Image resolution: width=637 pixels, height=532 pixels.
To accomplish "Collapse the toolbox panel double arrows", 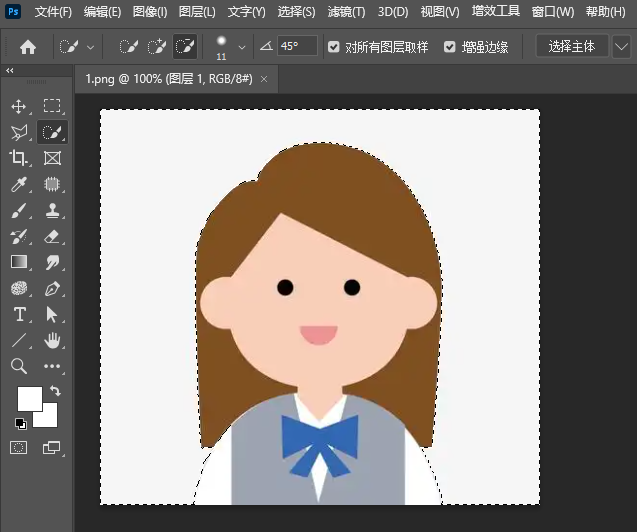I will tap(10, 70).
